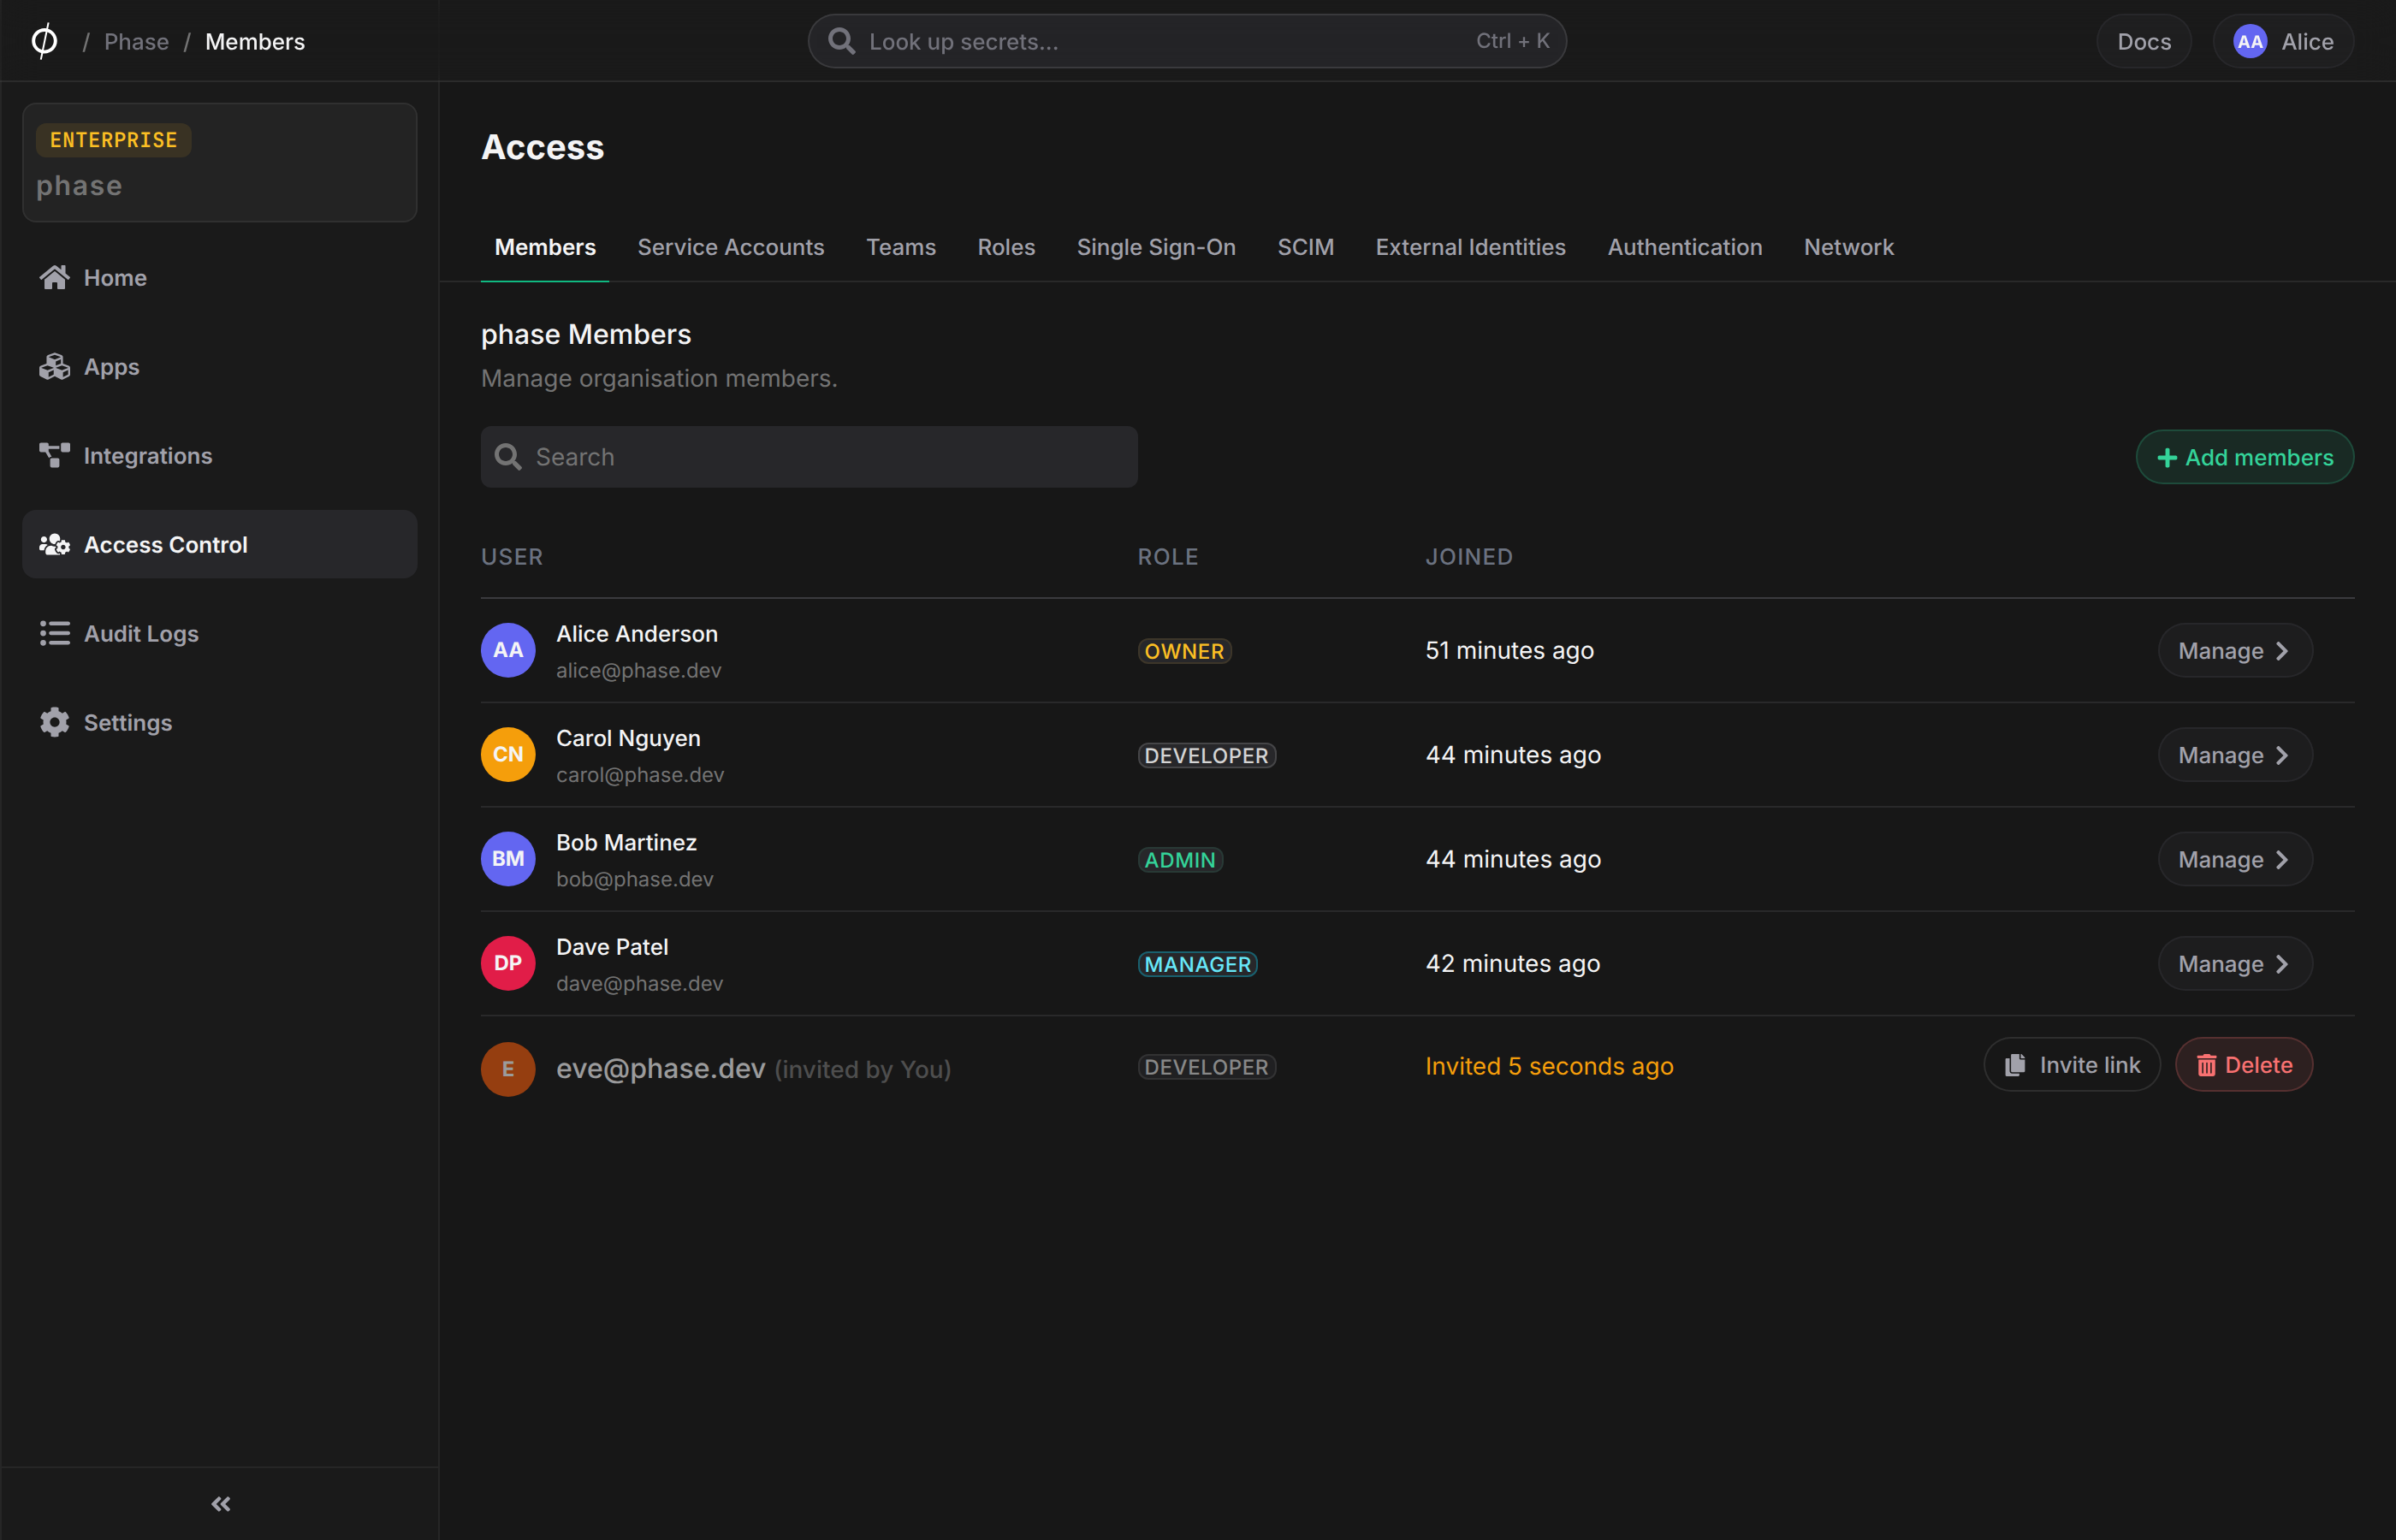This screenshot has height=1540, width=2396.
Task: Open the Single Sign-On tab
Action: (x=1155, y=247)
